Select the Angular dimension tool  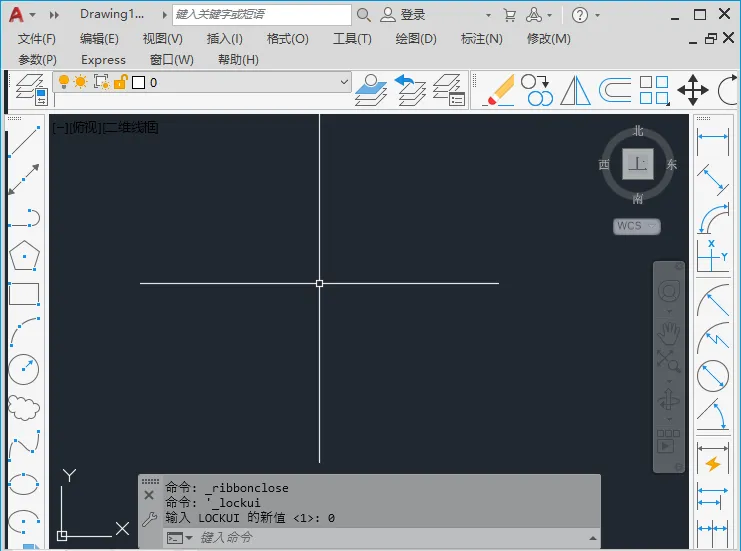pos(713,414)
